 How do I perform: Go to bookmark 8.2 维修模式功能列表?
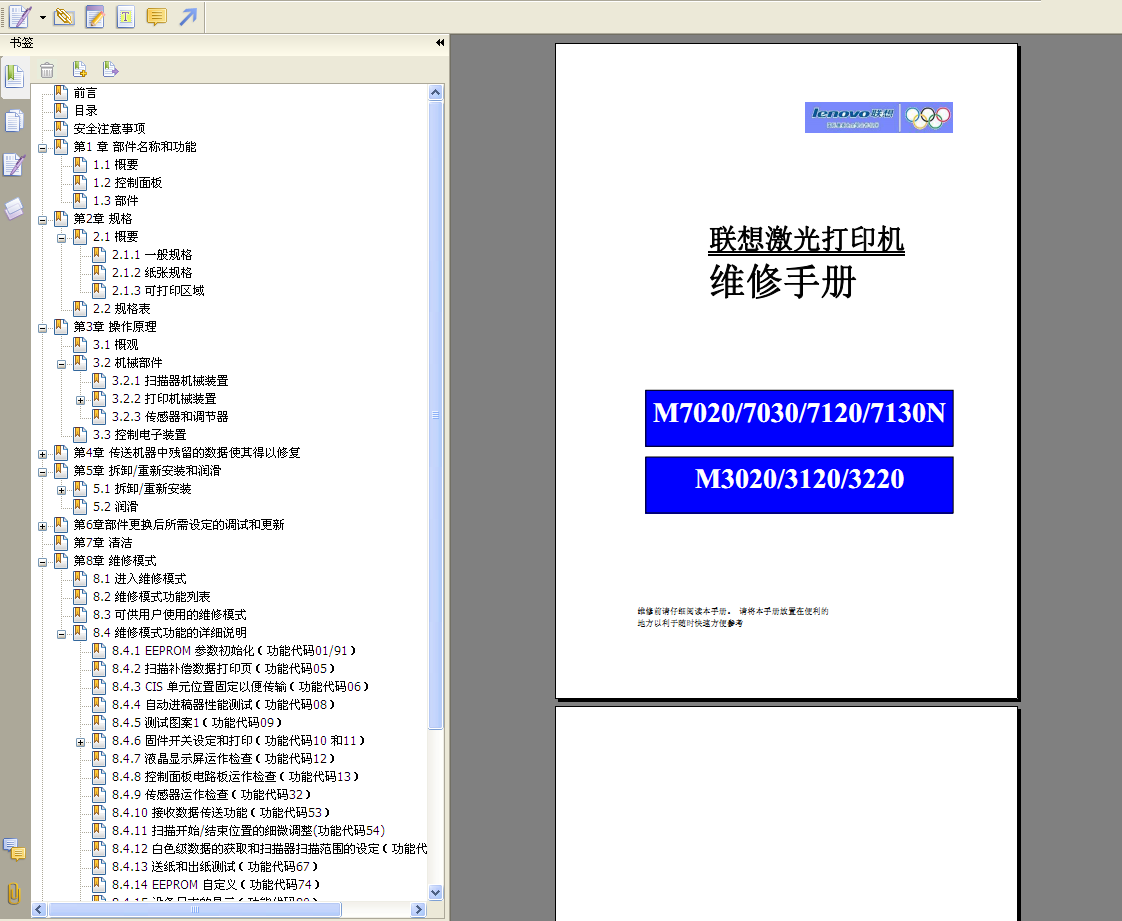click(x=152, y=597)
